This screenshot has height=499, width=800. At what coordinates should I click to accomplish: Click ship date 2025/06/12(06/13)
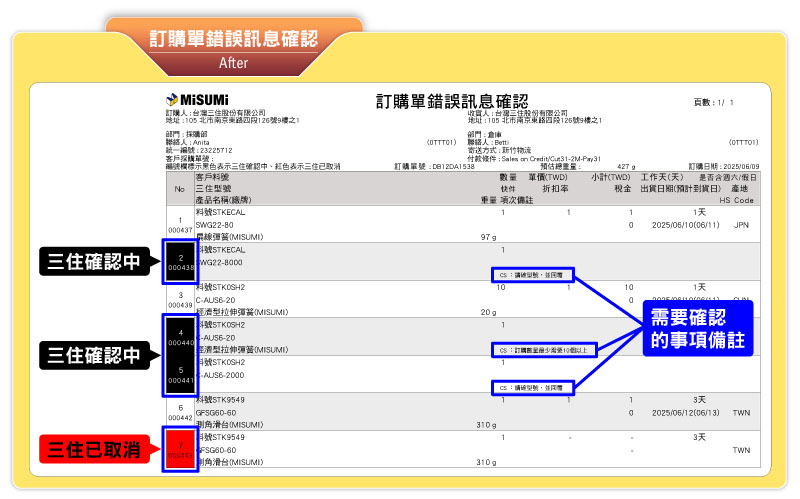pos(685,413)
